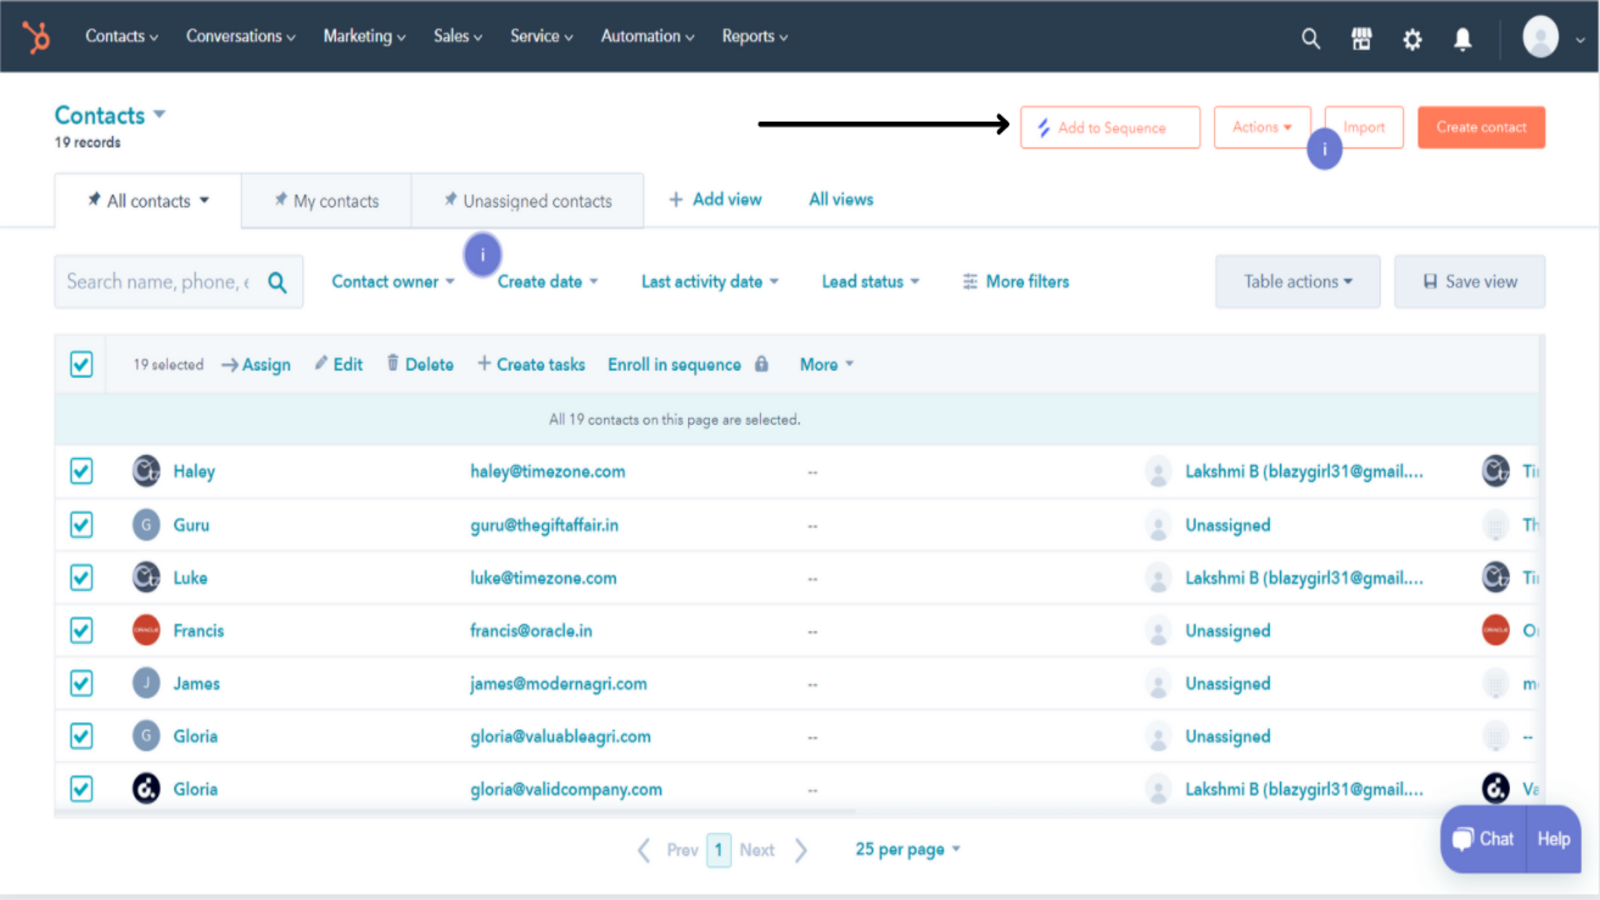Open the marketplace icon in header
The image size is (1600, 900).
click(x=1361, y=39)
